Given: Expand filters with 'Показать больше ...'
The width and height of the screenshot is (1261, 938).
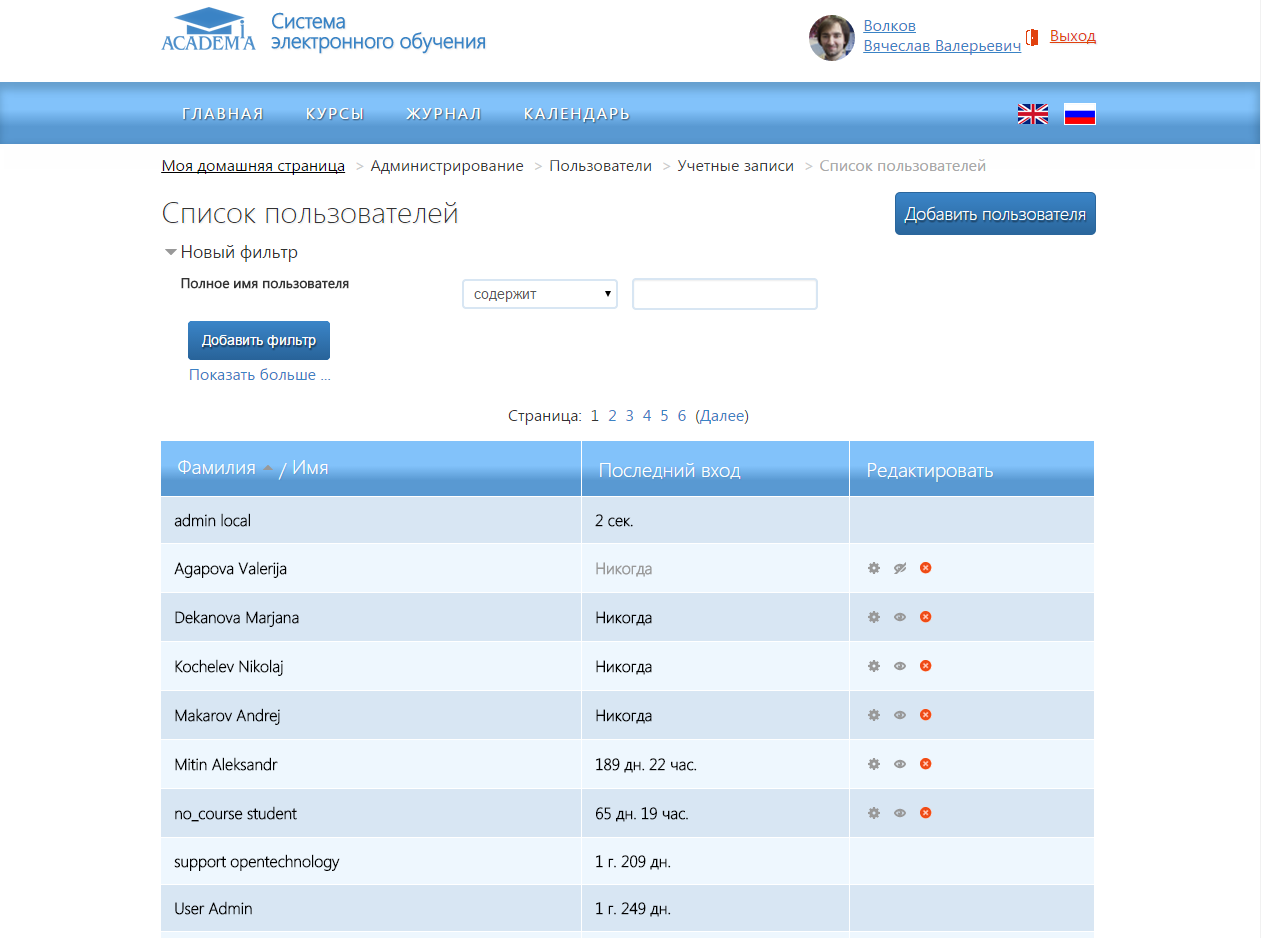Looking at the screenshot, I should [x=259, y=376].
